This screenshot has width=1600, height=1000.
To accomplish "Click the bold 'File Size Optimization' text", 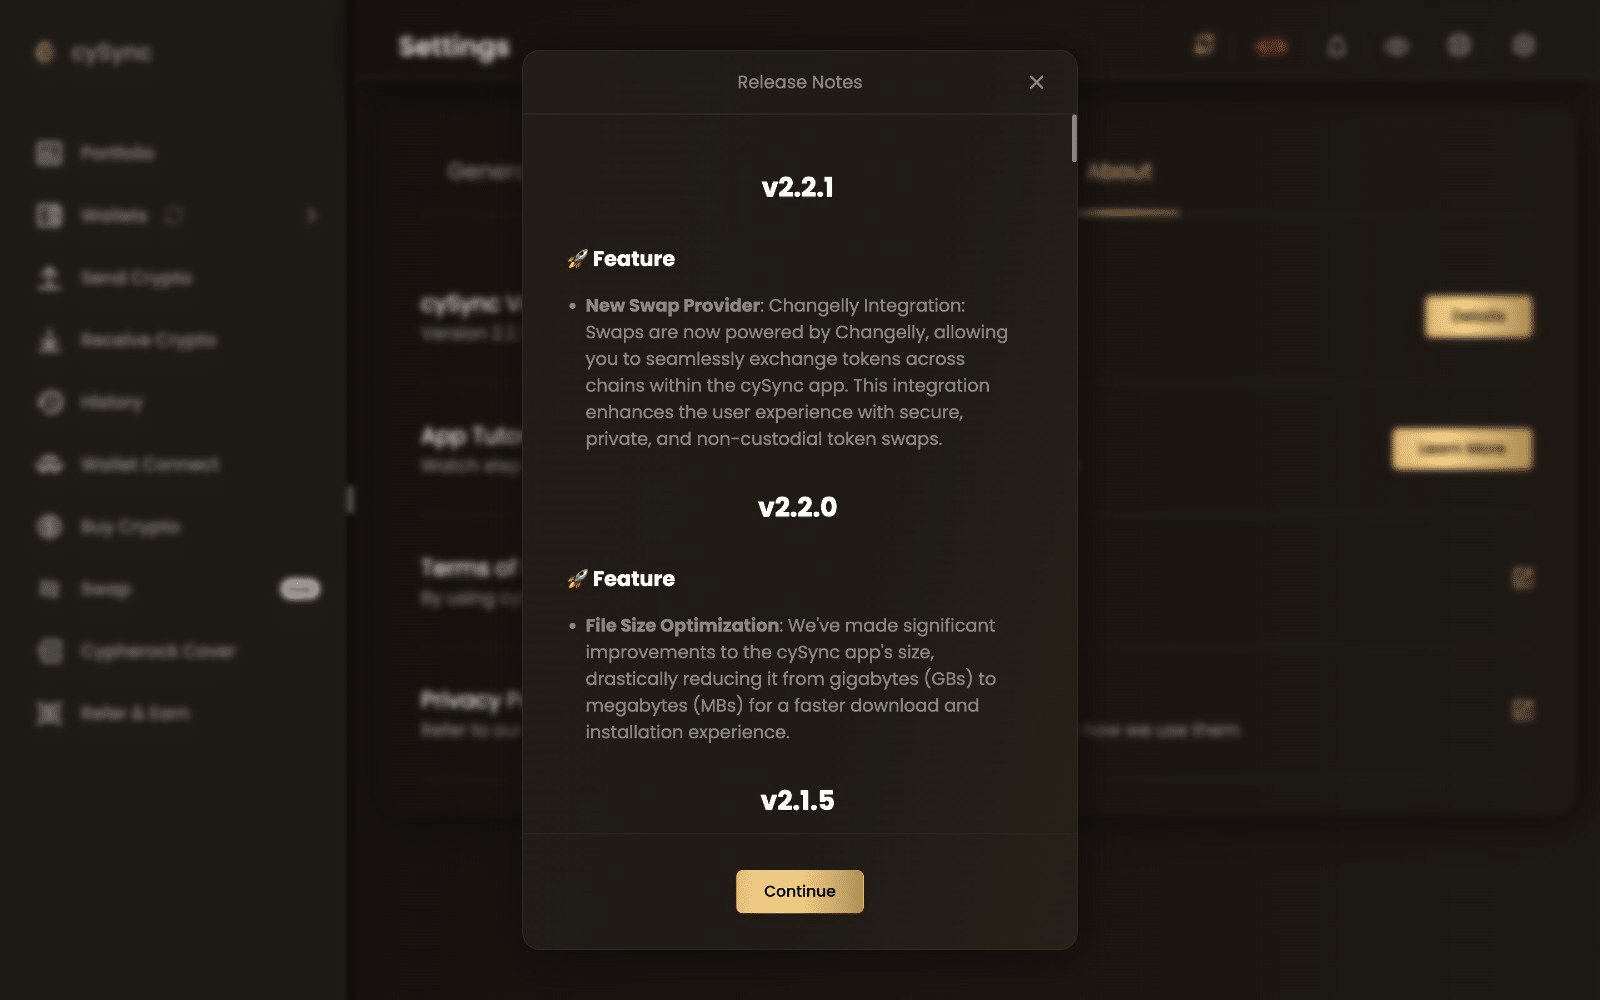I will coord(682,625).
